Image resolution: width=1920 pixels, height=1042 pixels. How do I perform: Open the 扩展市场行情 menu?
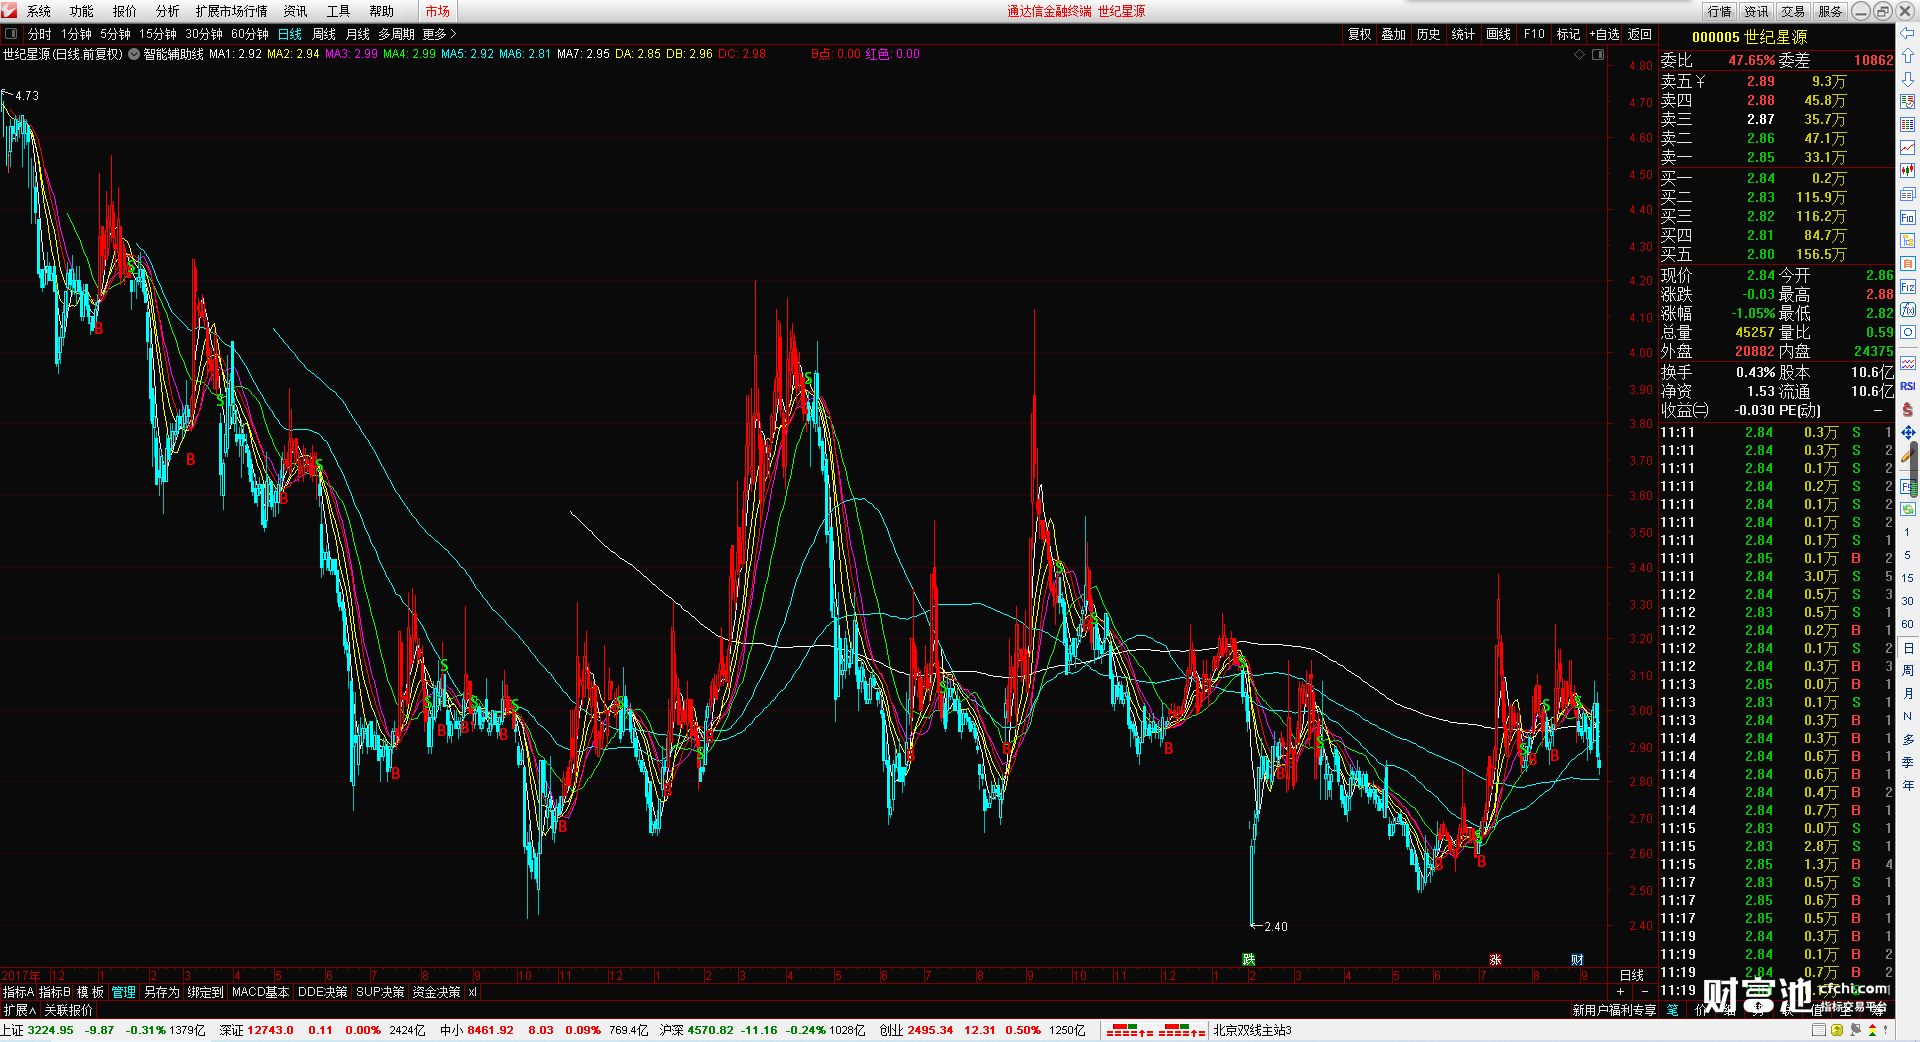click(232, 11)
